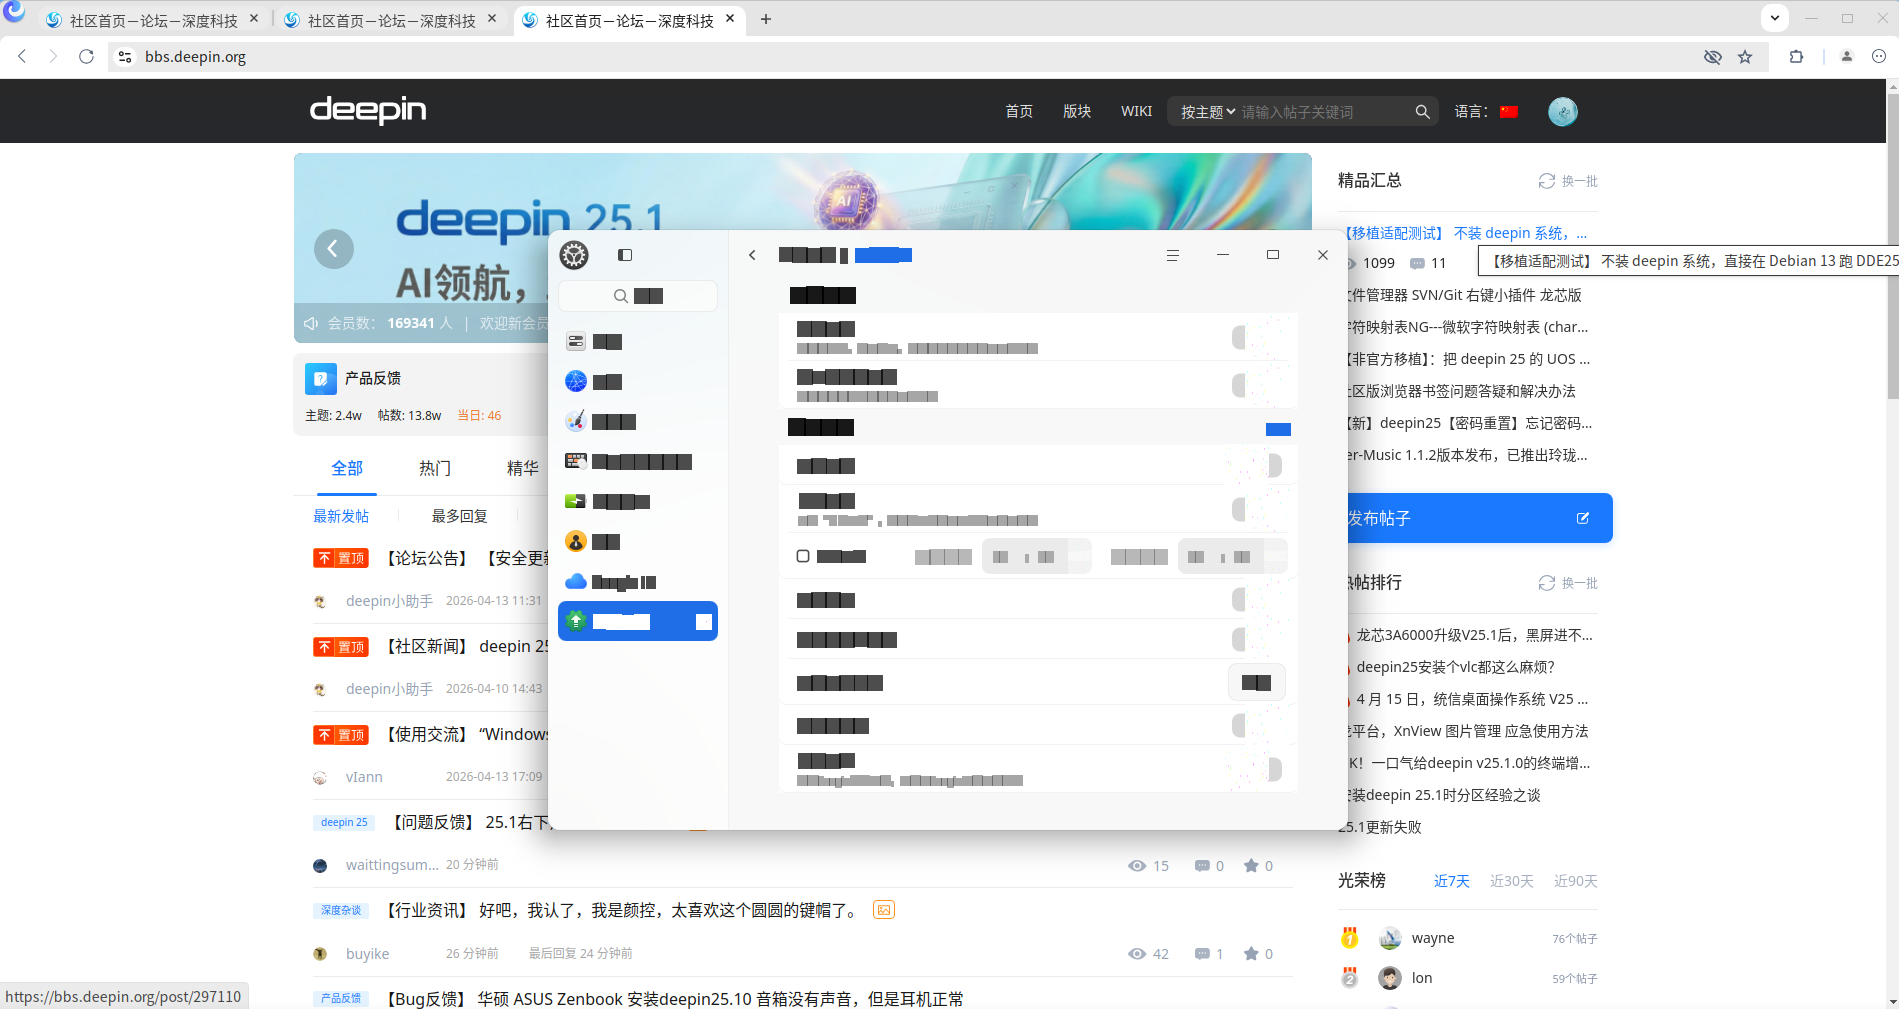Click the forum search magnifier icon
1899x1009 pixels.
pyautogui.click(x=1422, y=112)
